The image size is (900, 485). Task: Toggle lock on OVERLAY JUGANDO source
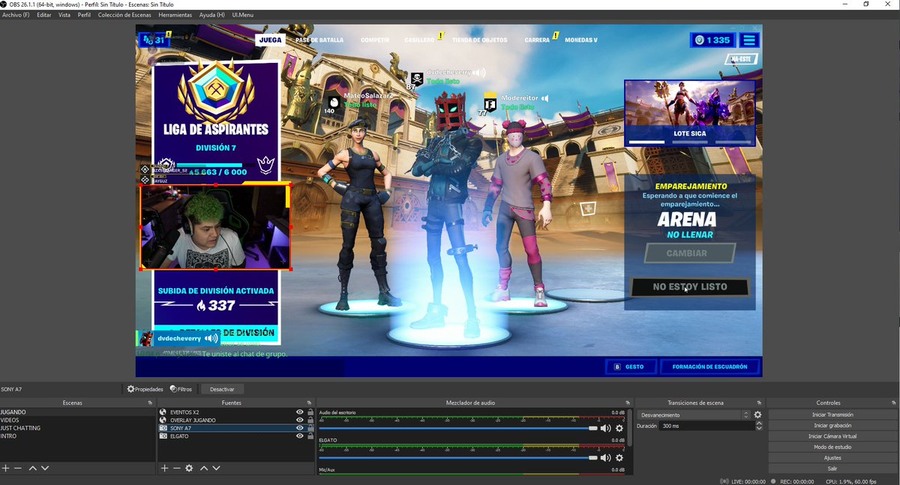tap(311, 420)
